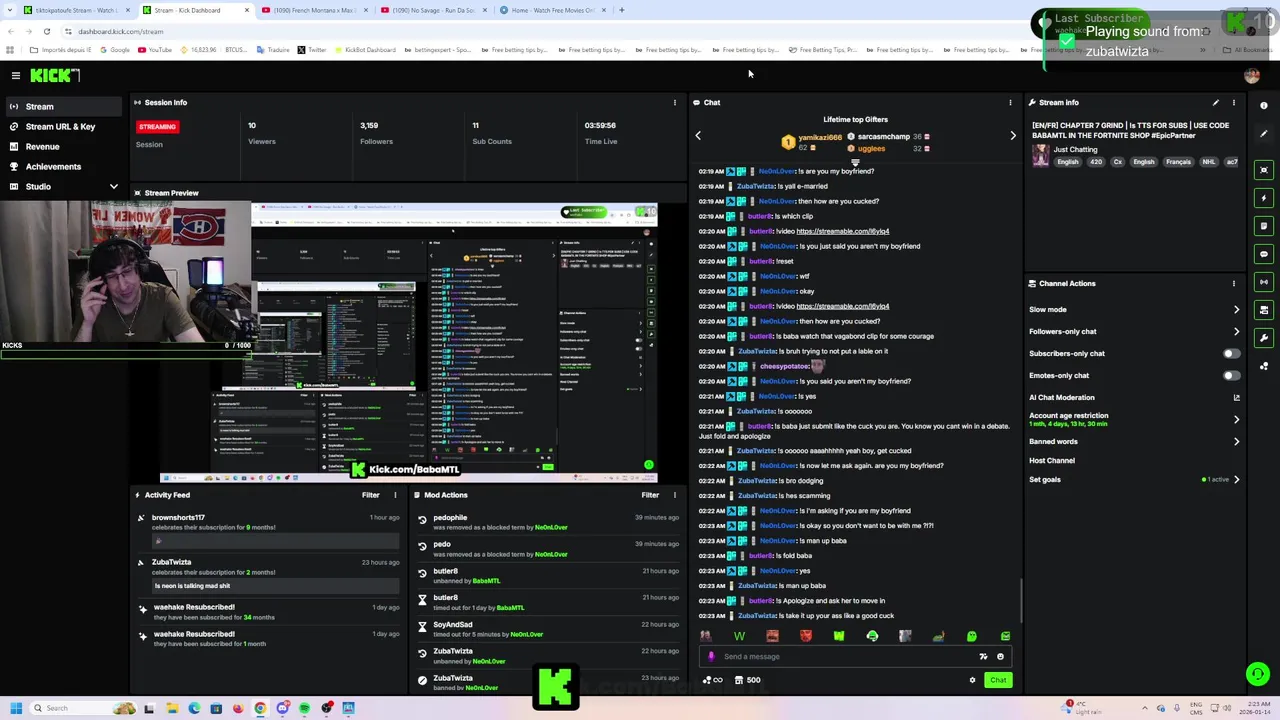1280x720 pixels.
Task: Open the green support headset bubble
Action: 1257,674
